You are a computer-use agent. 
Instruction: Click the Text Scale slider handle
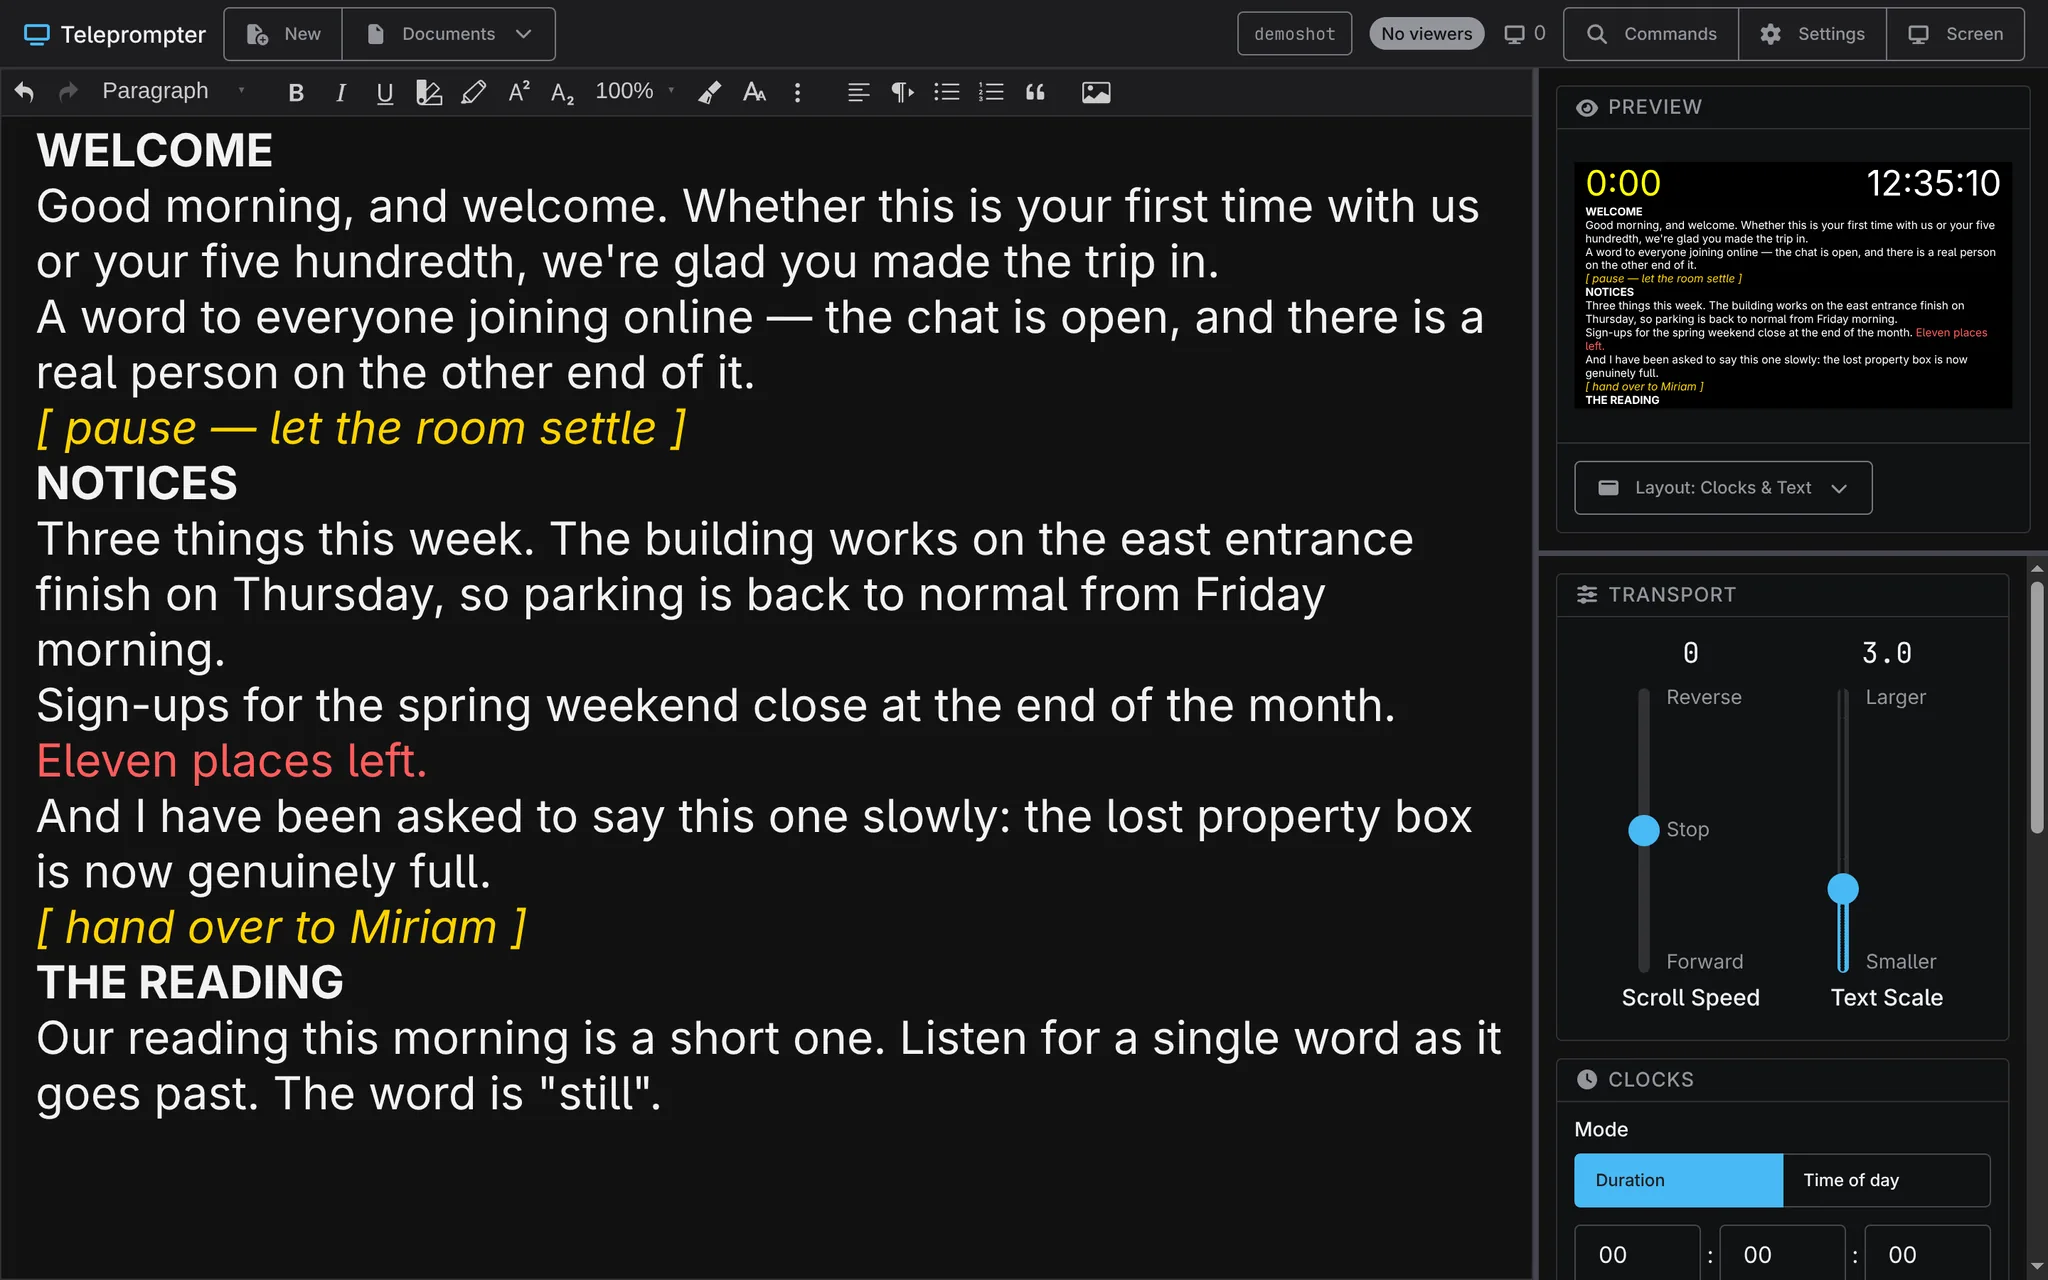click(1843, 888)
